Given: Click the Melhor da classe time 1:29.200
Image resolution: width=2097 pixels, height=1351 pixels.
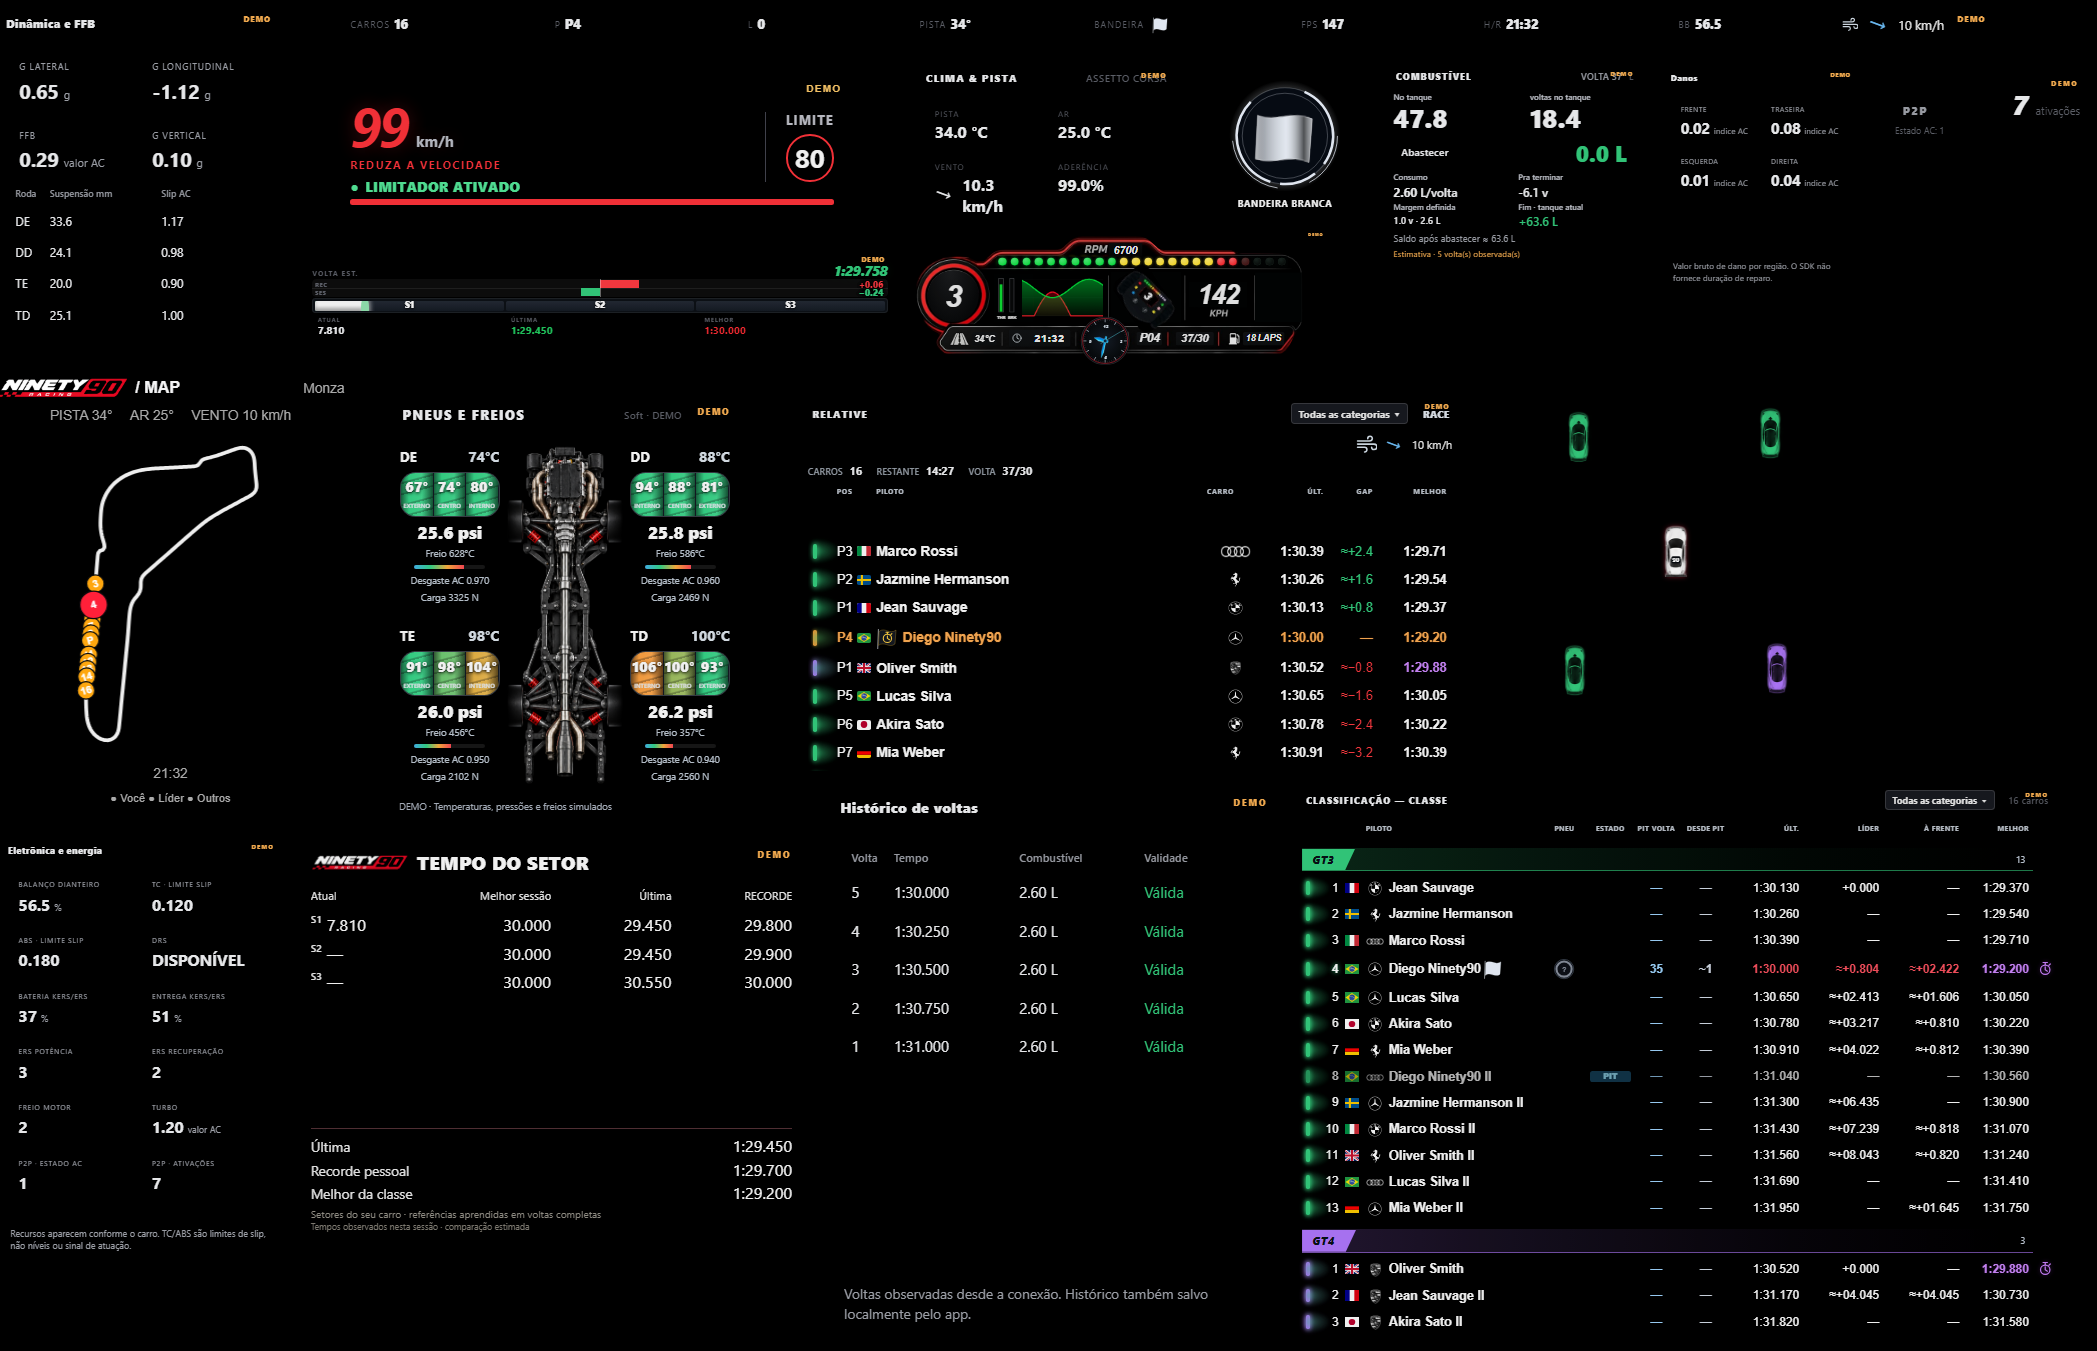Looking at the screenshot, I should [762, 1194].
